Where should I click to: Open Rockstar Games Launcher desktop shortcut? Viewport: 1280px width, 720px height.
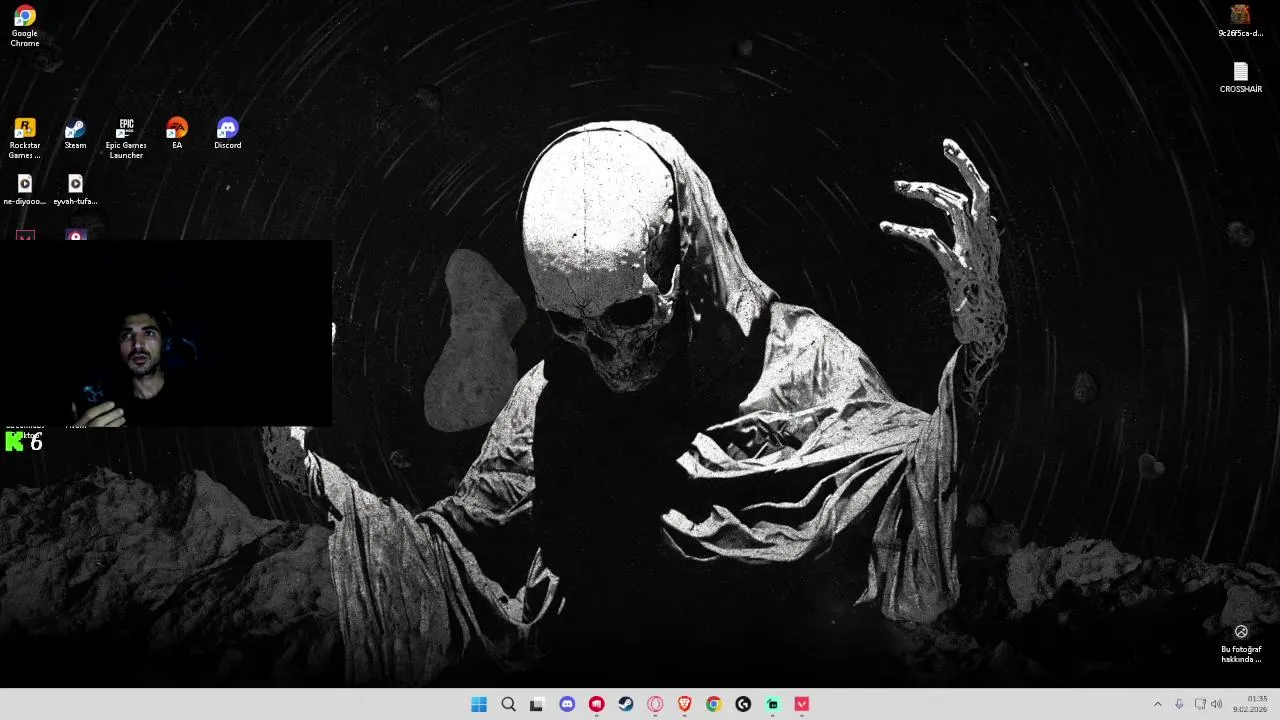click(x=25, y=138)
